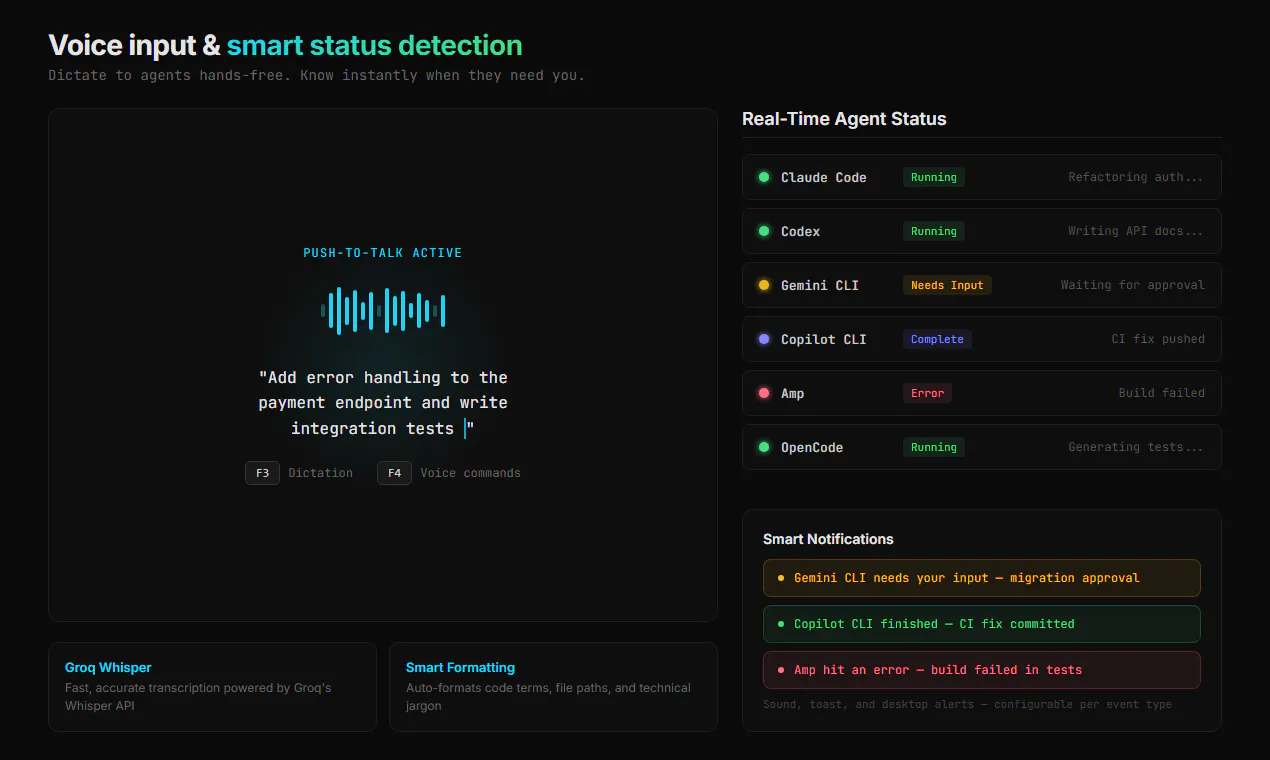Click the F3 key badge
Viewport: 1270px width, 760px height.
[262, 473]
